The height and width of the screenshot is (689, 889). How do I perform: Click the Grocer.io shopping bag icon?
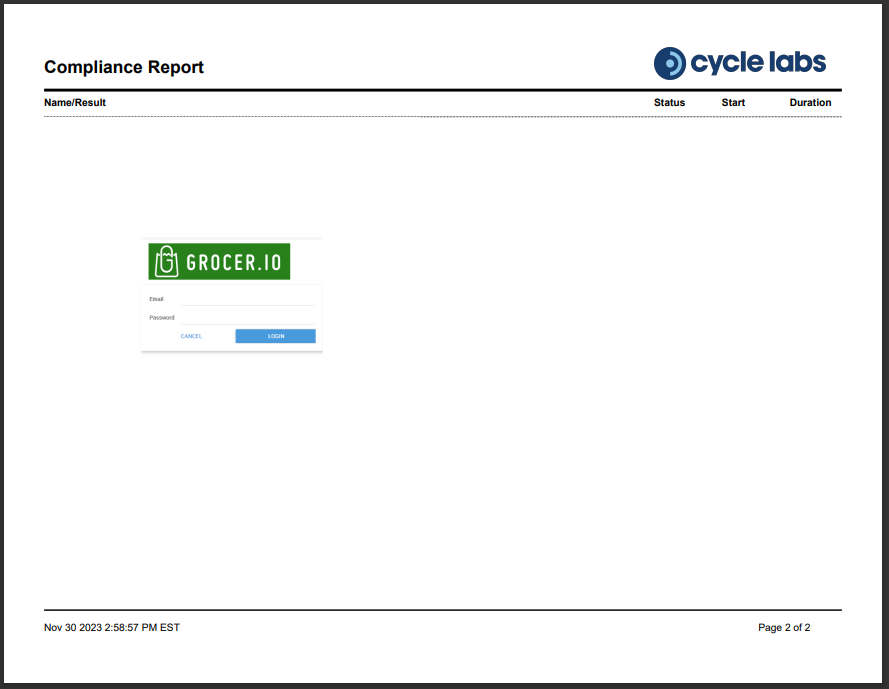(167, 262)
